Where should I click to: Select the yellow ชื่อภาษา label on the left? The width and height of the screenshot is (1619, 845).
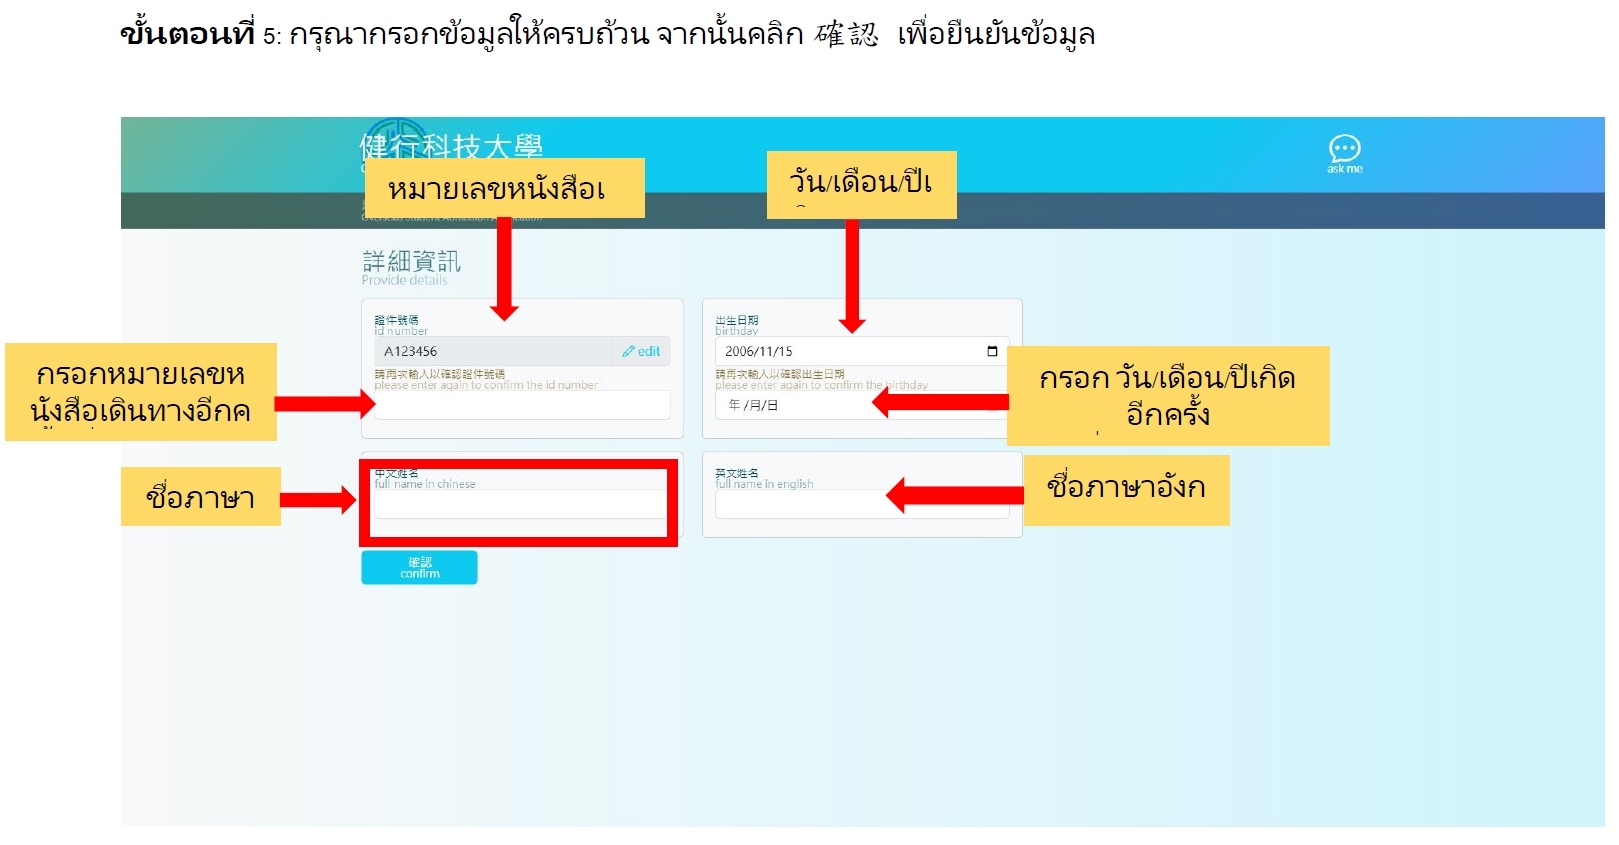point(200,496)
